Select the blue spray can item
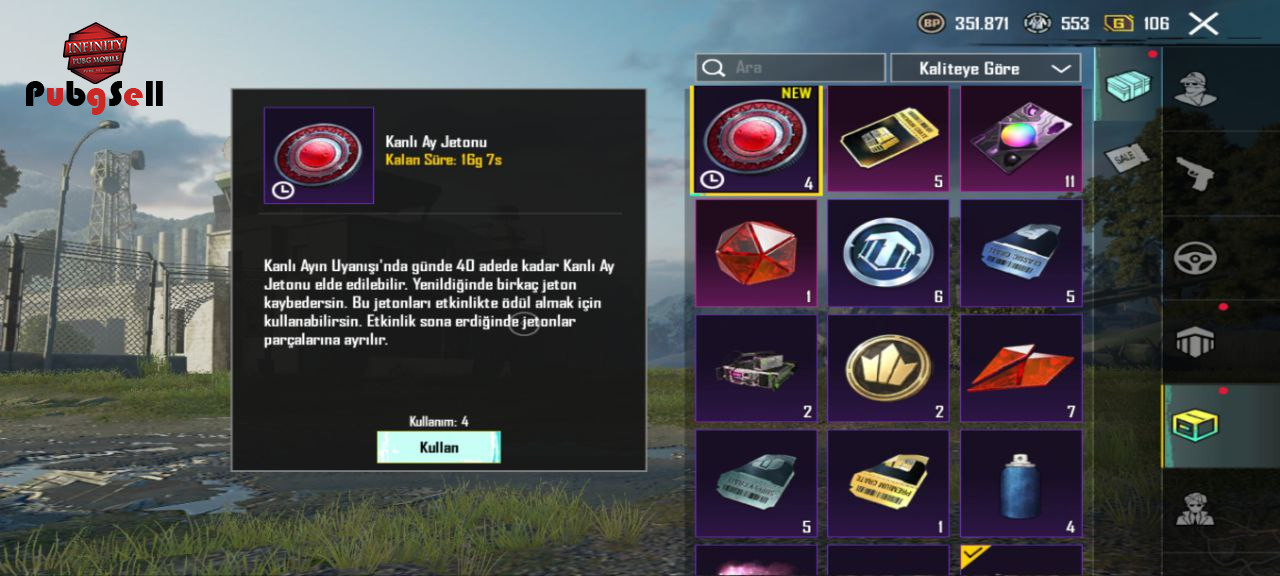This screenshot has height=576, width=1280. 1021,484
